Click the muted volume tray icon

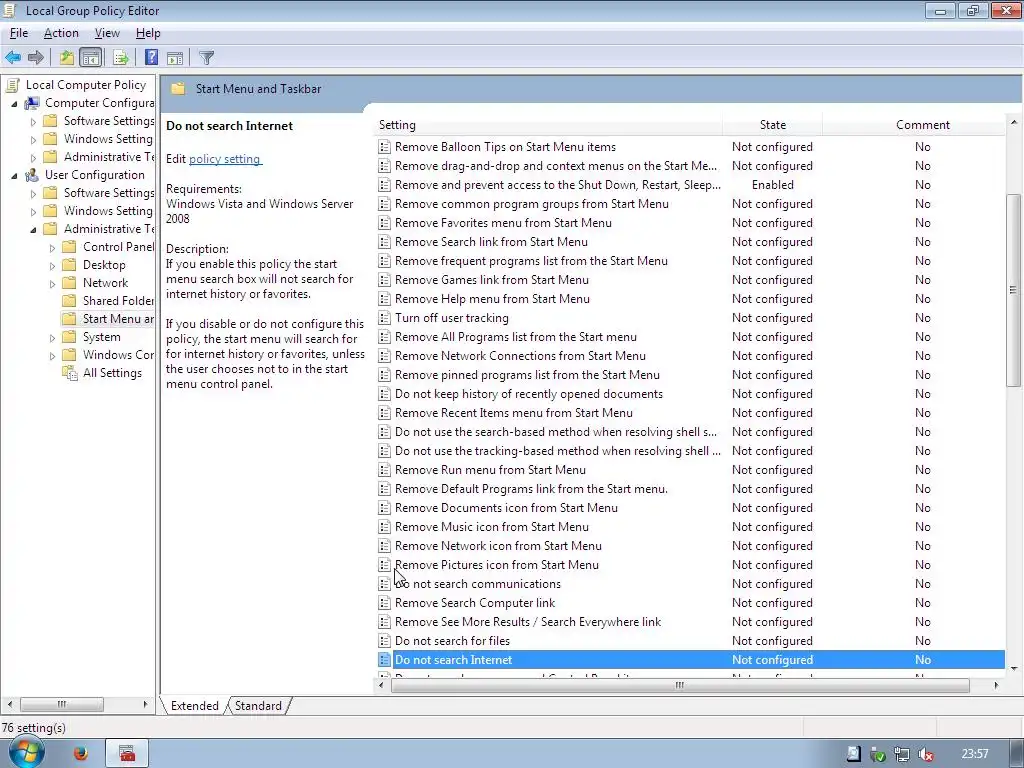[x=925, y=755]
